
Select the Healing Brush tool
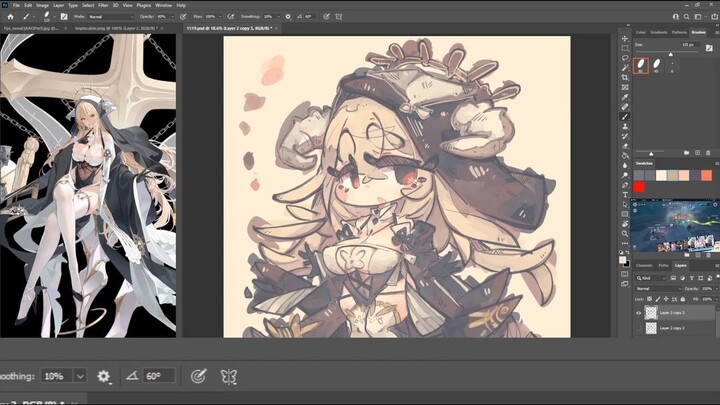coord(625,107)
